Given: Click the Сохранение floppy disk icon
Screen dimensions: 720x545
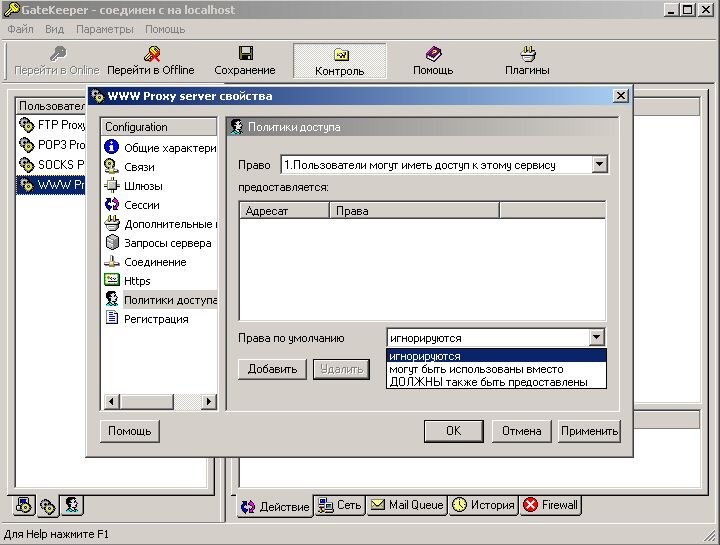Looking at the screenshot, I should [x=246, y=53].
